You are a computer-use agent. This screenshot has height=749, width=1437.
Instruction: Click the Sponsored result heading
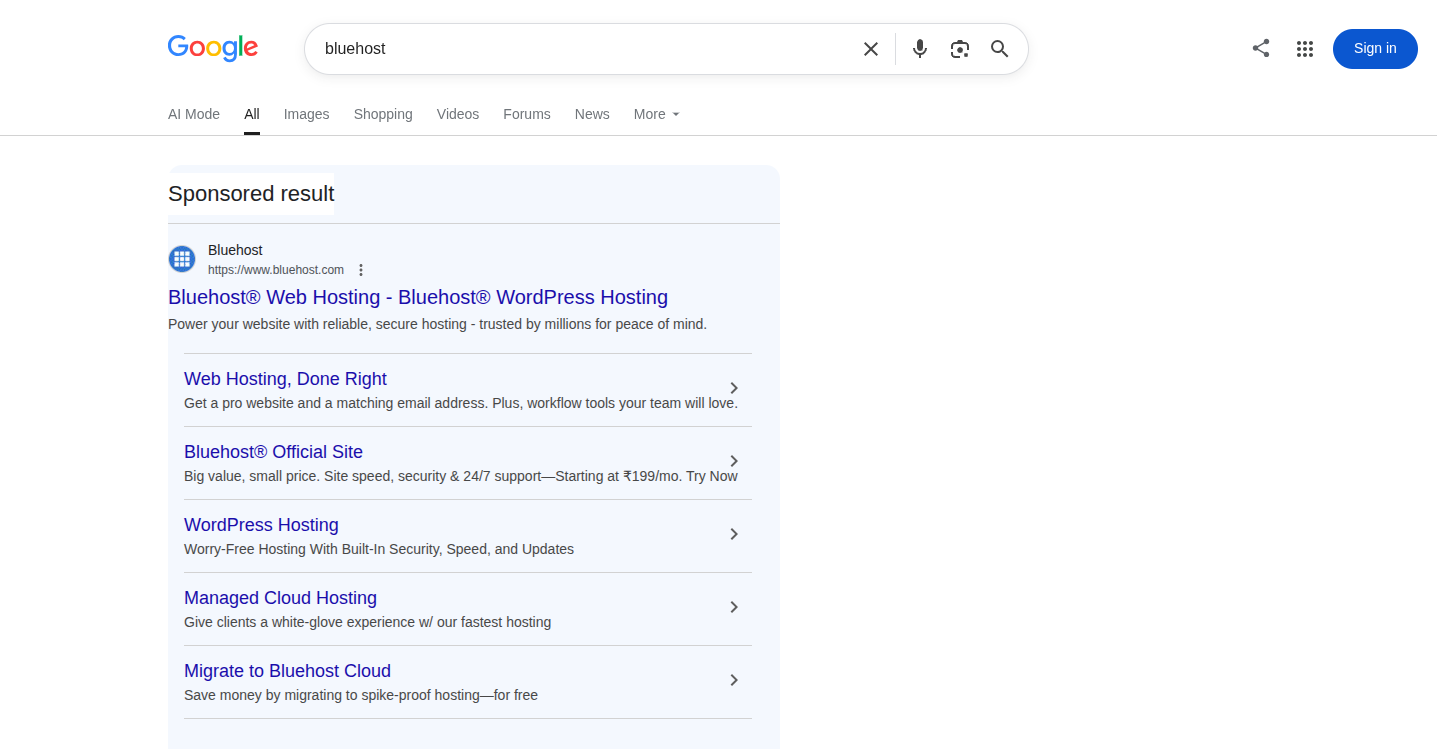tap(251, 194)
